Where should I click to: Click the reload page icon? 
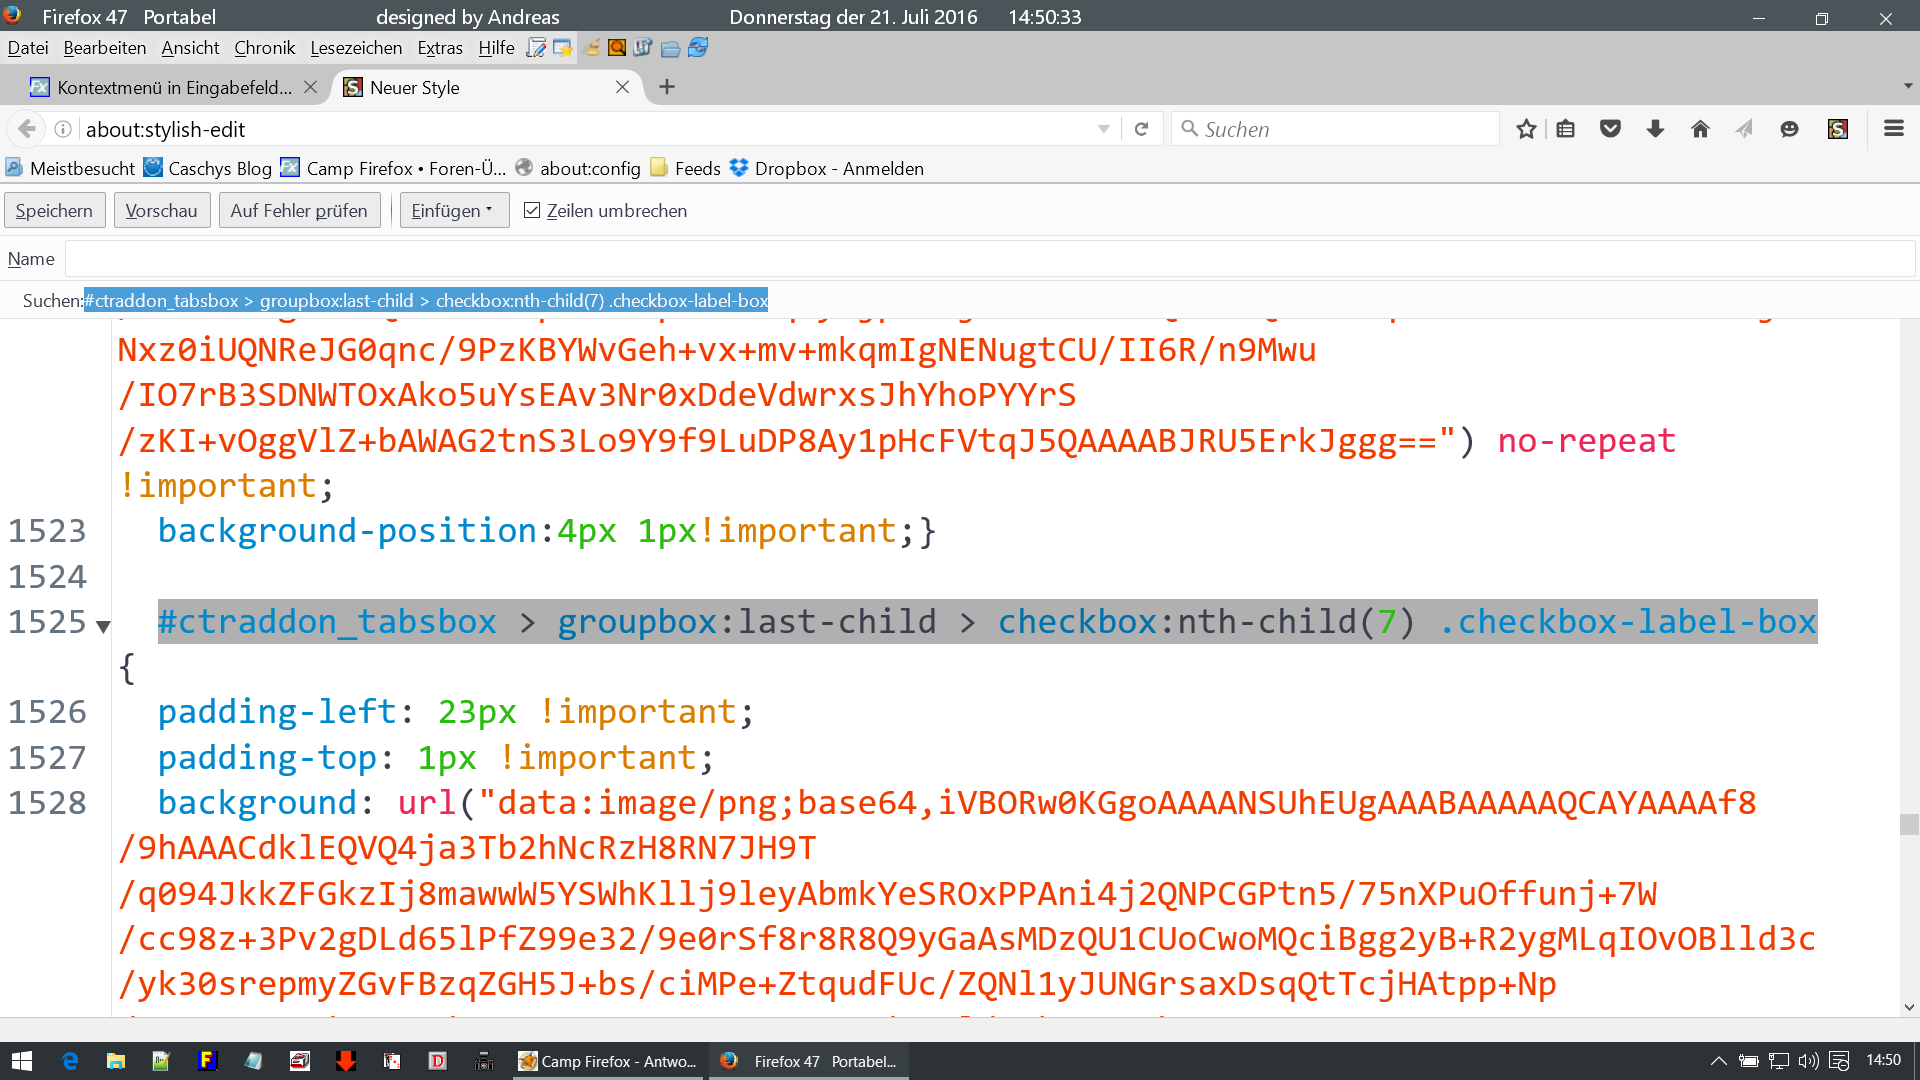tap(1141, 129)
